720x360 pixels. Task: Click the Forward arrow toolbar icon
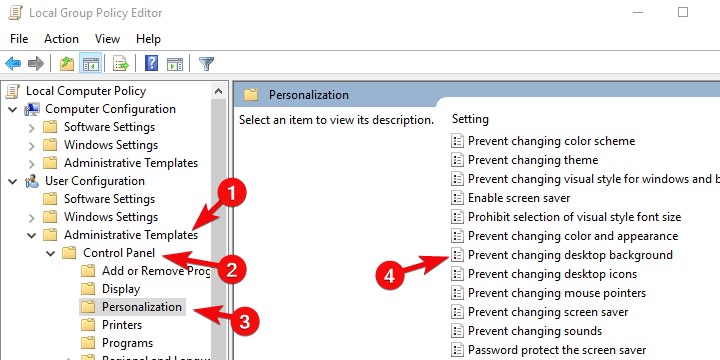click(36, 63)
